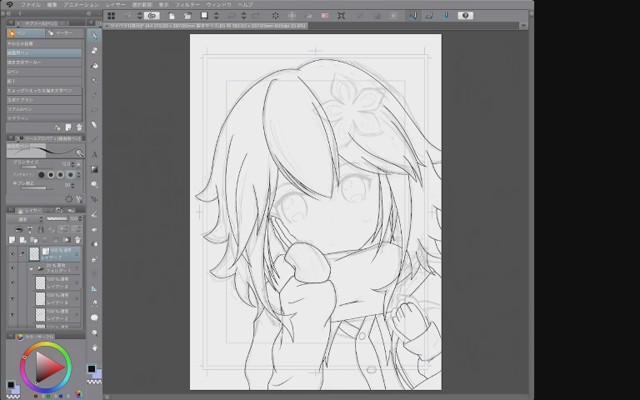This screenshot has height=400, width=640.
Task: Open the レイヤー menu
Action: point(116,5)
